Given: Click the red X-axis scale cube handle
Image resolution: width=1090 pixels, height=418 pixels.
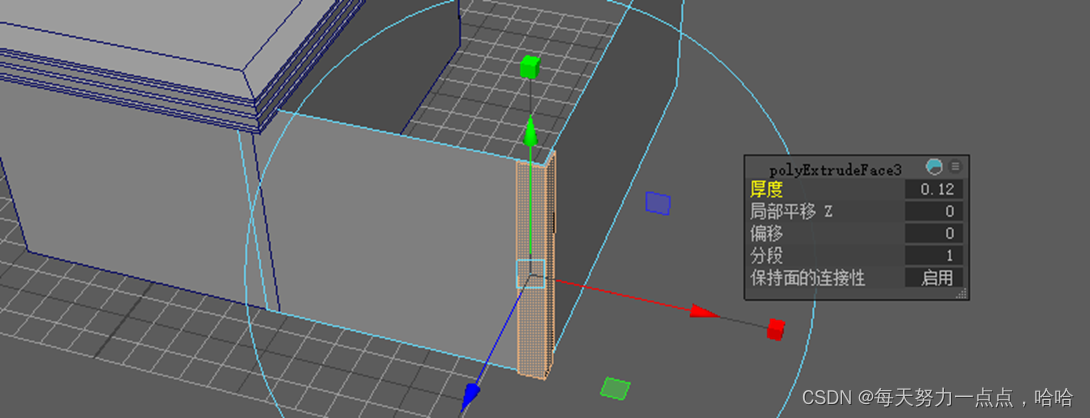Looking at the screenshot, I should pyautogui.click(x=776, y=329).
